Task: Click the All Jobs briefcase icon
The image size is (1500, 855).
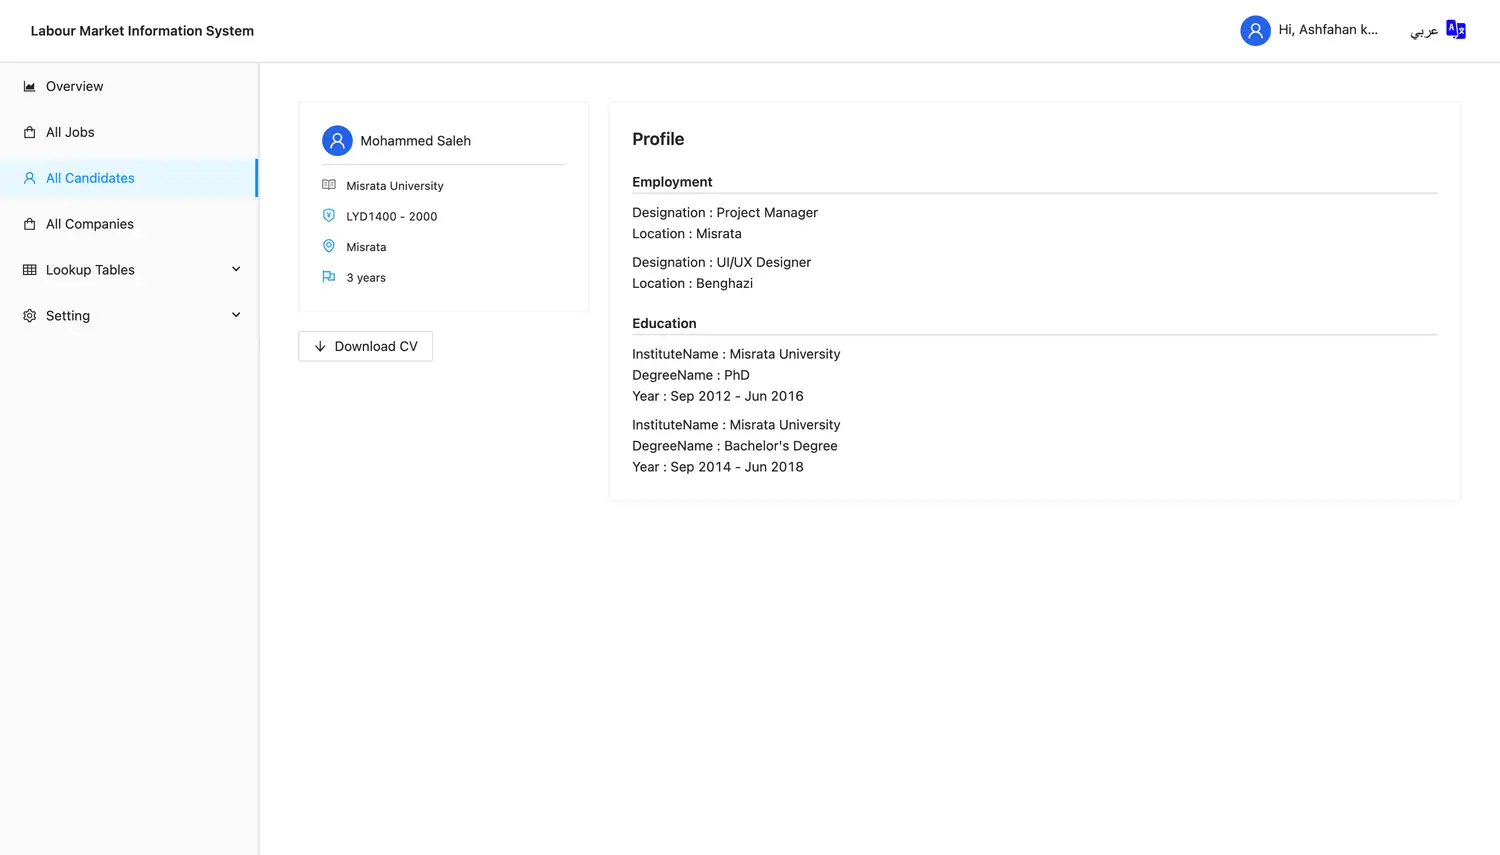Action: [29, 132]
